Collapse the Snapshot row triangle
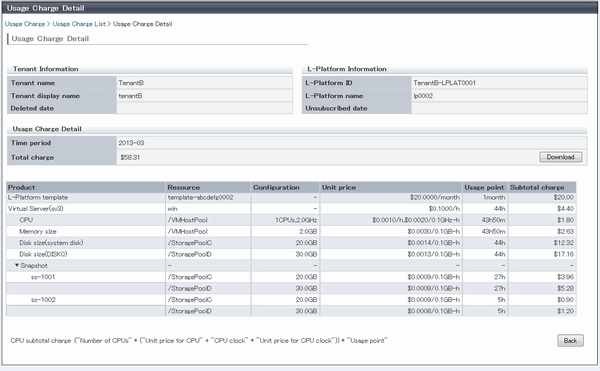 click(17, 265)
